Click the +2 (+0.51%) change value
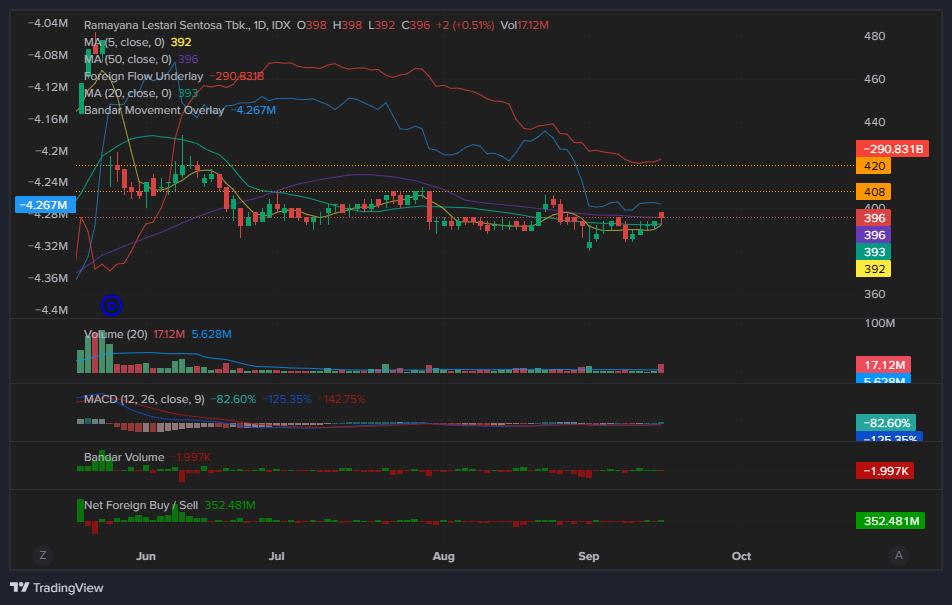Viewport: 952px width, 605px height. (x=465, y=25)
